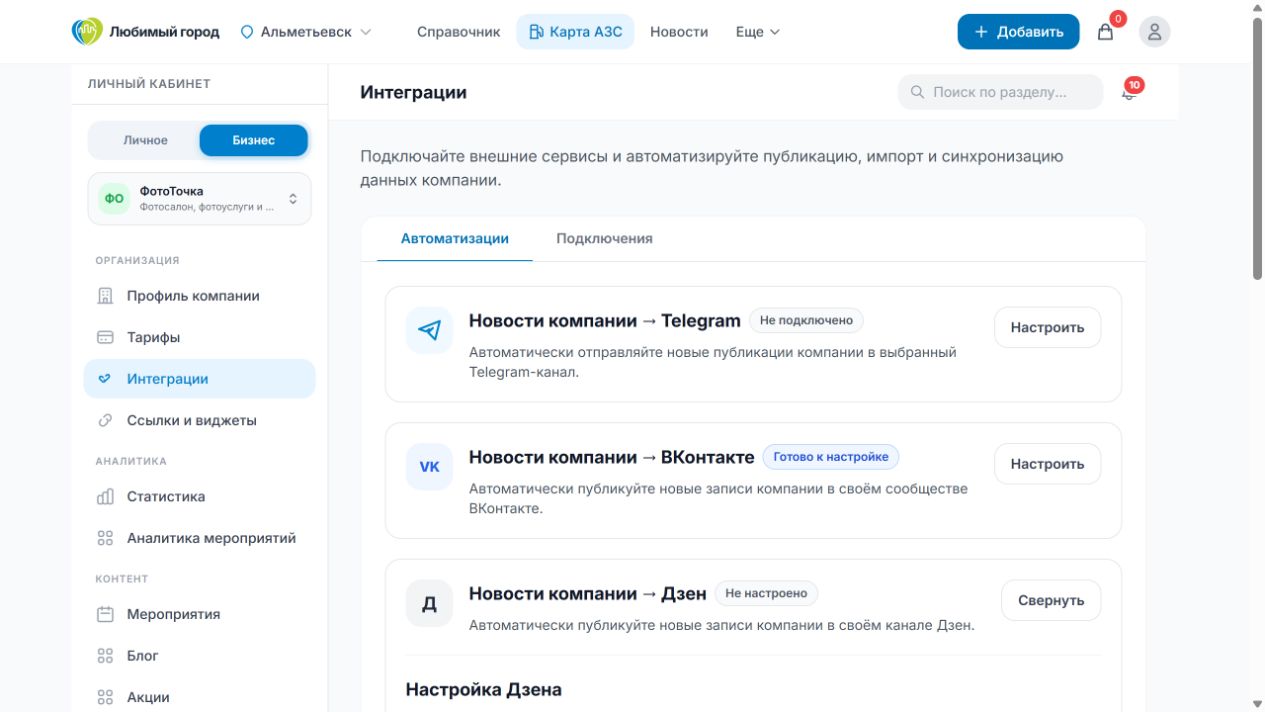Click the Не настроено status badge
Viewport: 1265px width, 712px height.
coord(766,593)
